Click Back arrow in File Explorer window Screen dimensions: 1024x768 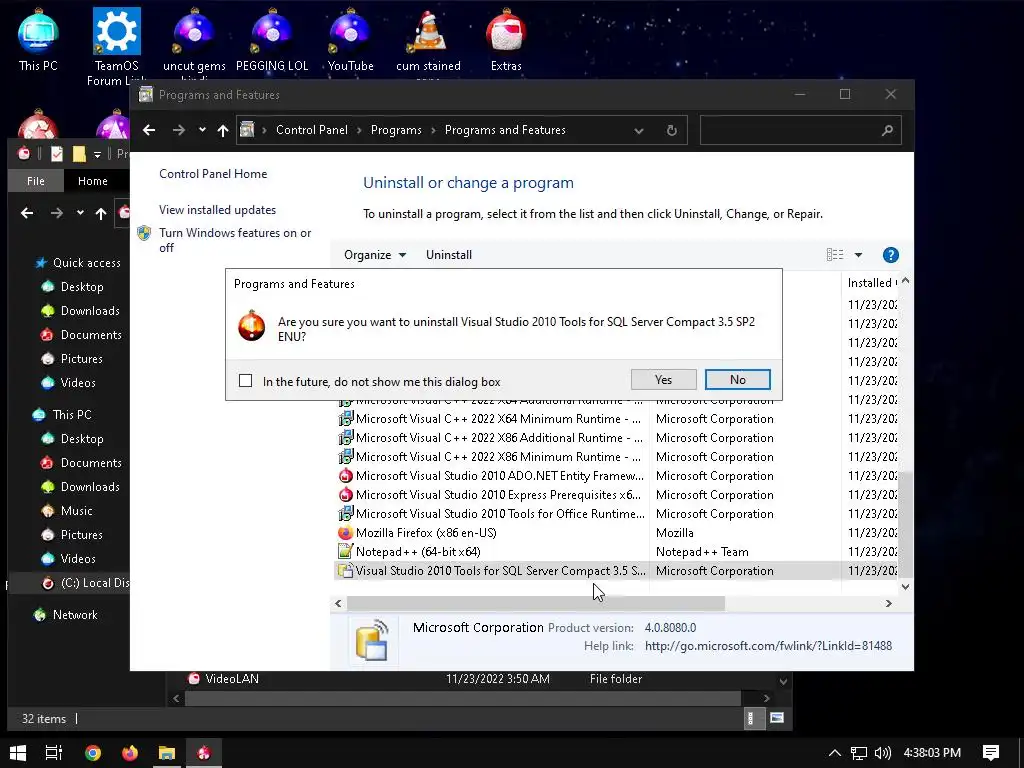(x=27, y=213)
